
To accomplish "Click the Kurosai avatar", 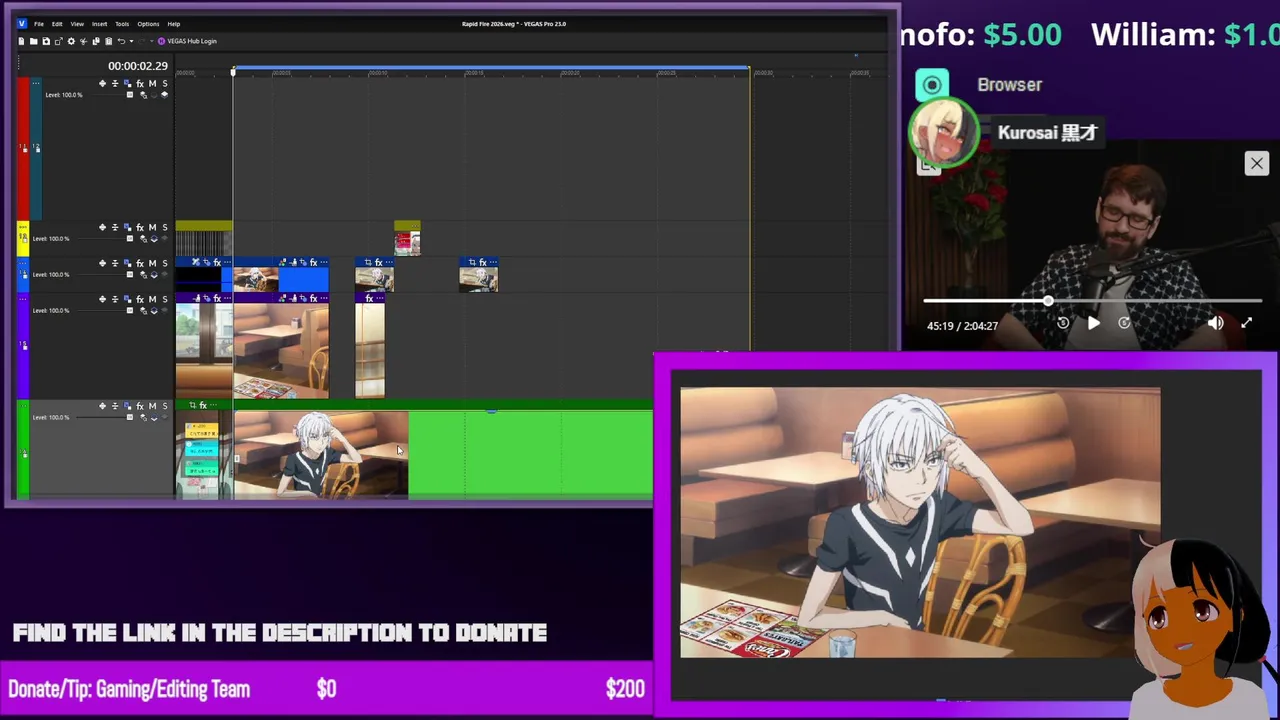I will tap(943, 132).
